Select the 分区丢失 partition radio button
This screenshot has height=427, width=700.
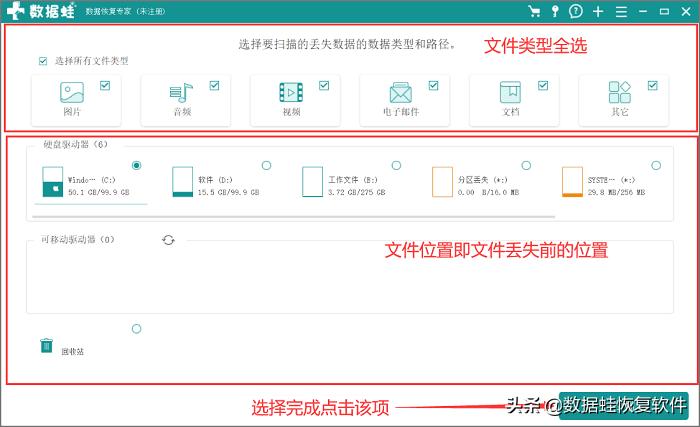click(526, 165)
